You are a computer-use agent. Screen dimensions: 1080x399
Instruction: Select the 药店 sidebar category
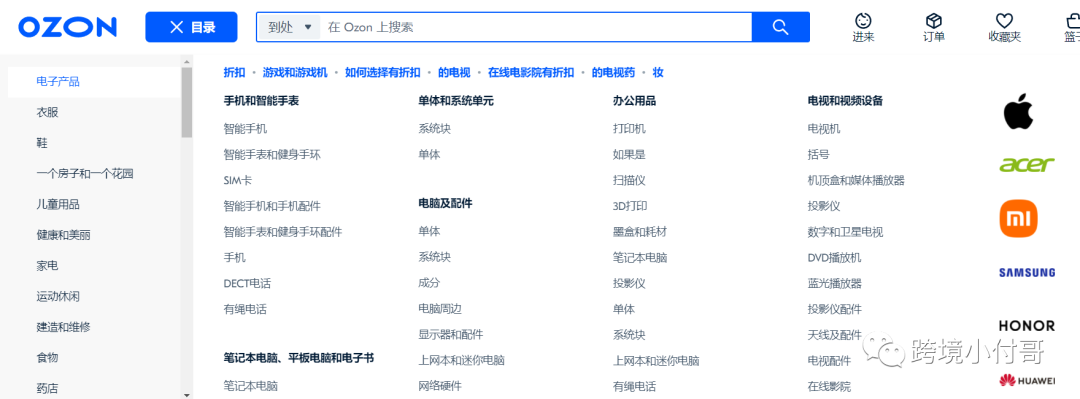47,389
